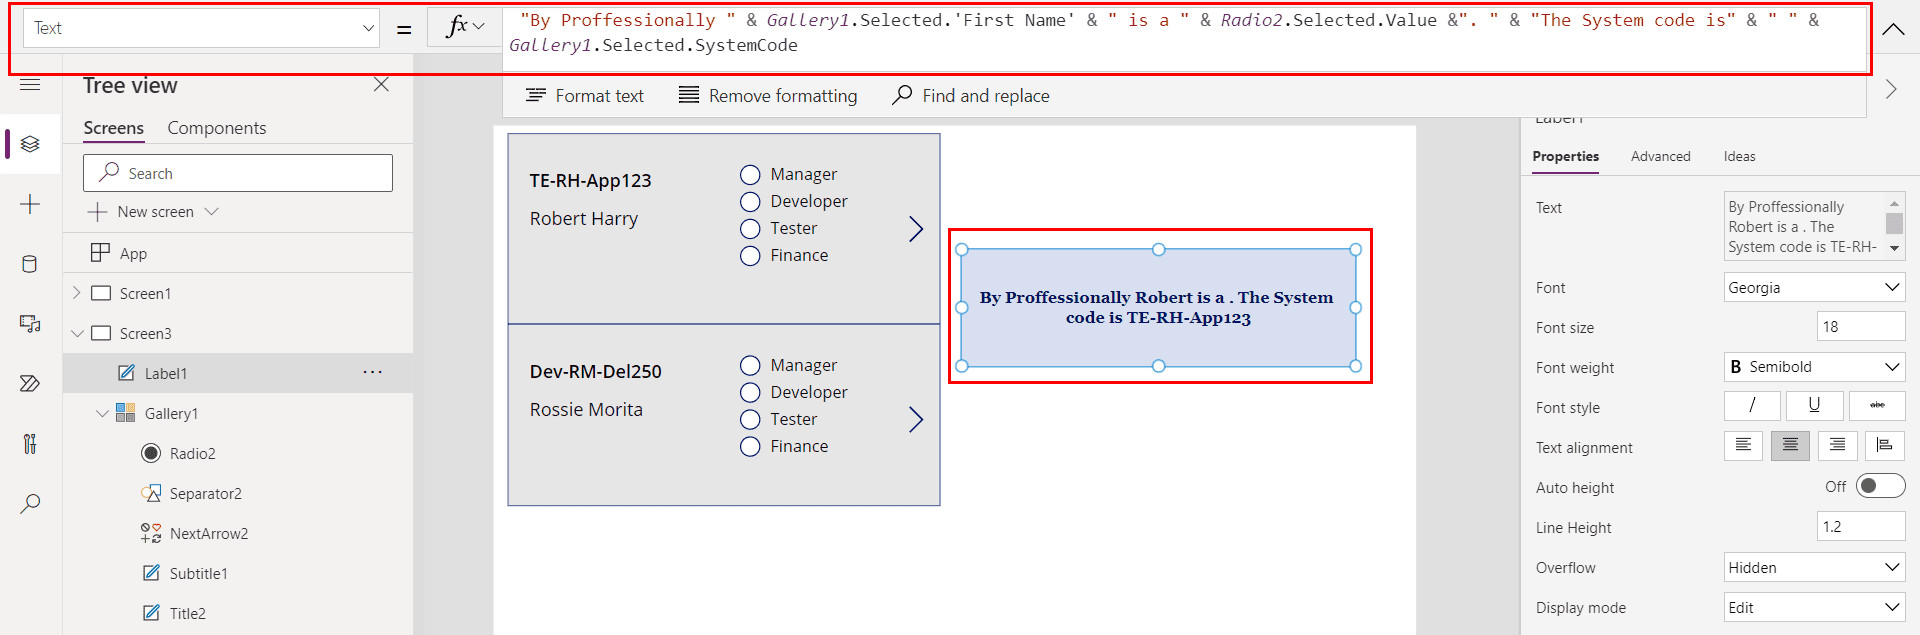Screen dimensions: 1920x635
Task: Select Tester radio for Rossie Morita
Action: click(750, 420)
